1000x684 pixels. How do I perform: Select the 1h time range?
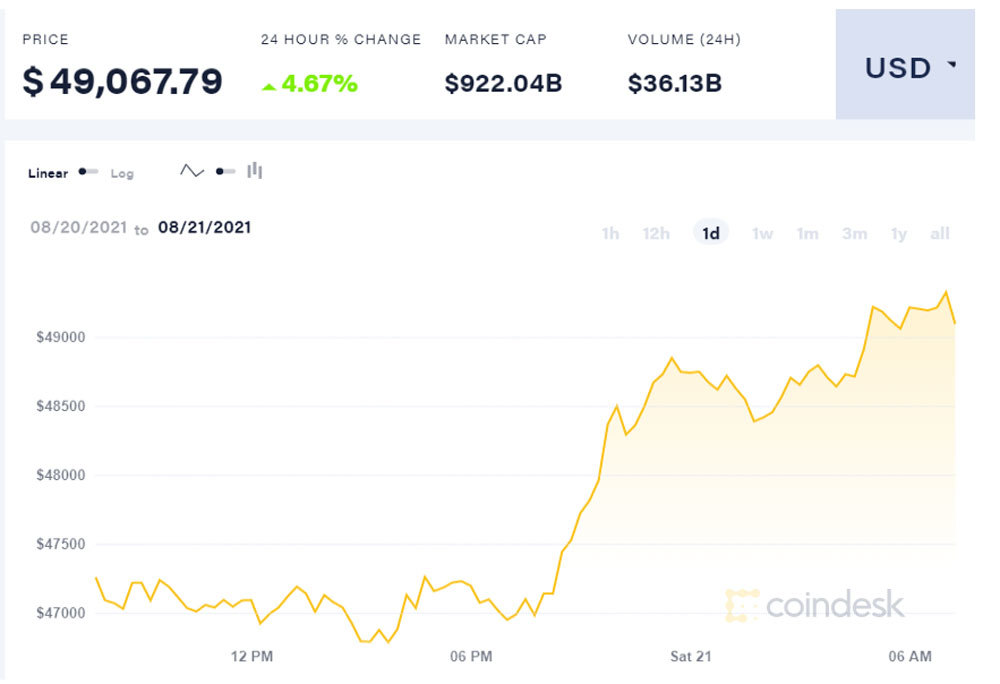click(x=610, y=234)
